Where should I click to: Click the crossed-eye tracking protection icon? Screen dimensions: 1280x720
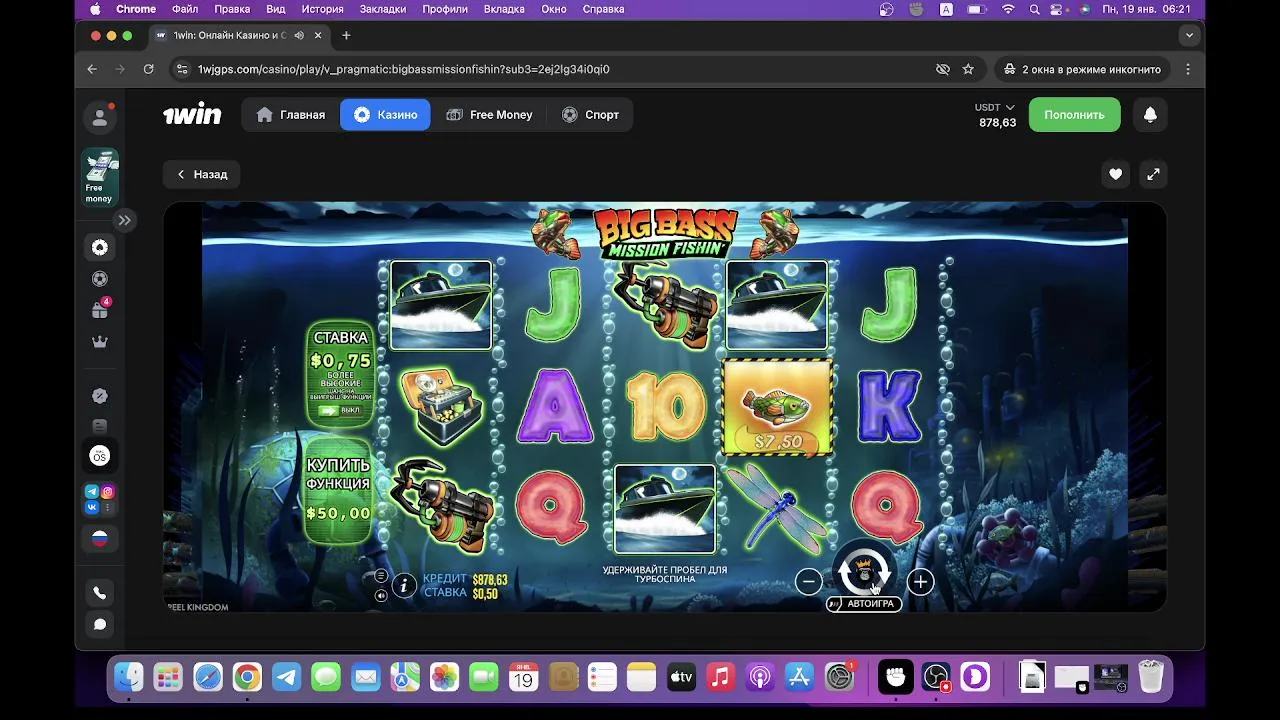[942, 69]
